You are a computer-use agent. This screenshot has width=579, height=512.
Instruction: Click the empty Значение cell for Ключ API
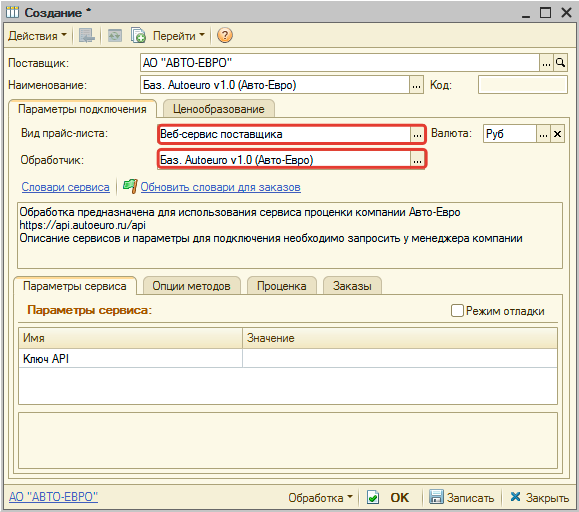(400, 358)
